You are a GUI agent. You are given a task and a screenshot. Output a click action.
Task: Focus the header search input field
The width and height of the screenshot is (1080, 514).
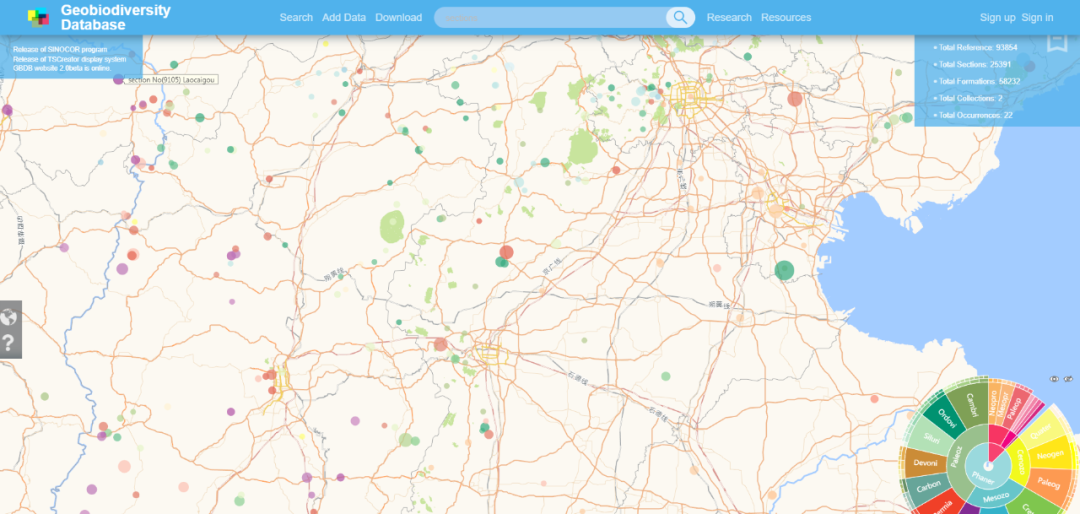tap(550, 17)
